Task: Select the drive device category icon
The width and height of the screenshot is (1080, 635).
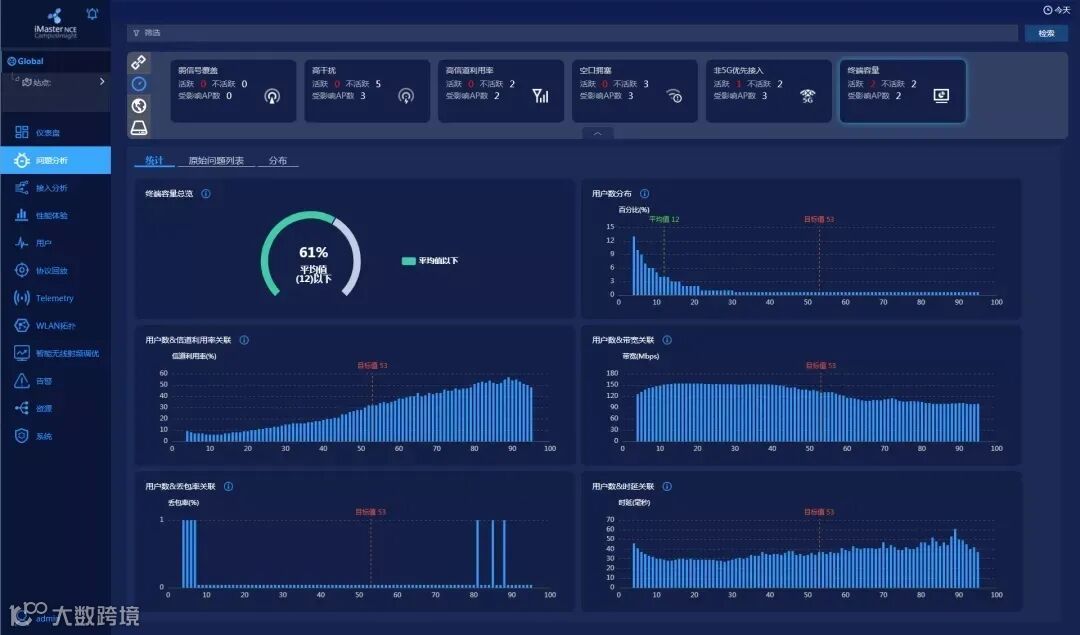Action: [x=139, y=127]
